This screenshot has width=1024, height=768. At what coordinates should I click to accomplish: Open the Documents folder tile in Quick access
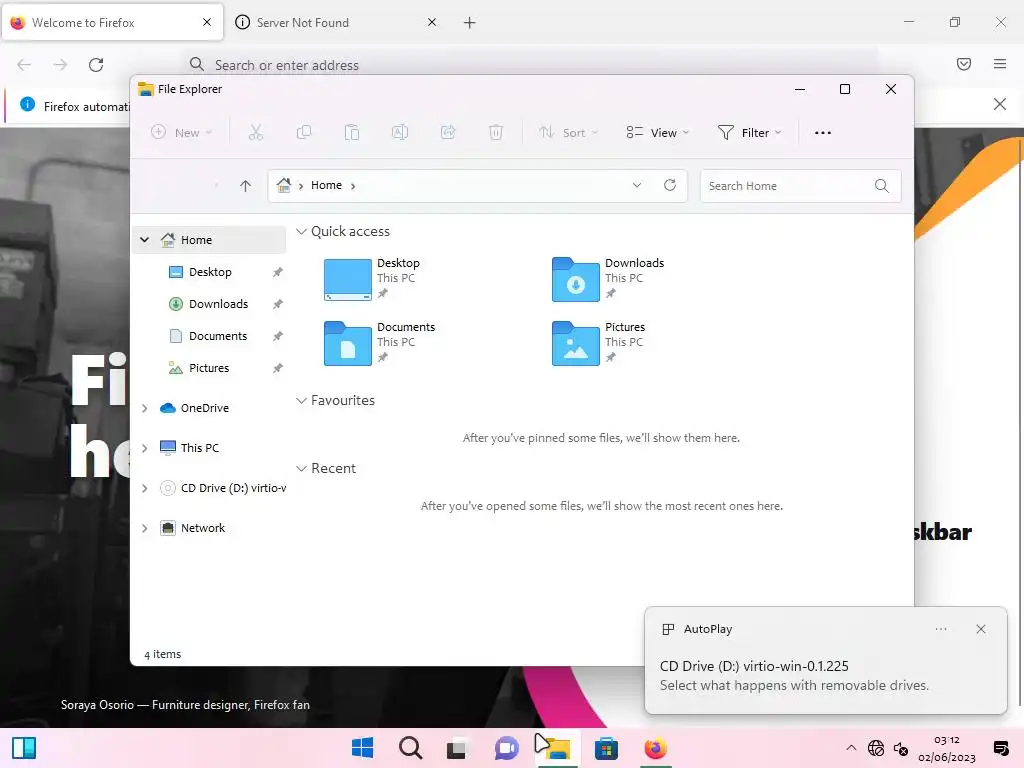coord(380,343)
